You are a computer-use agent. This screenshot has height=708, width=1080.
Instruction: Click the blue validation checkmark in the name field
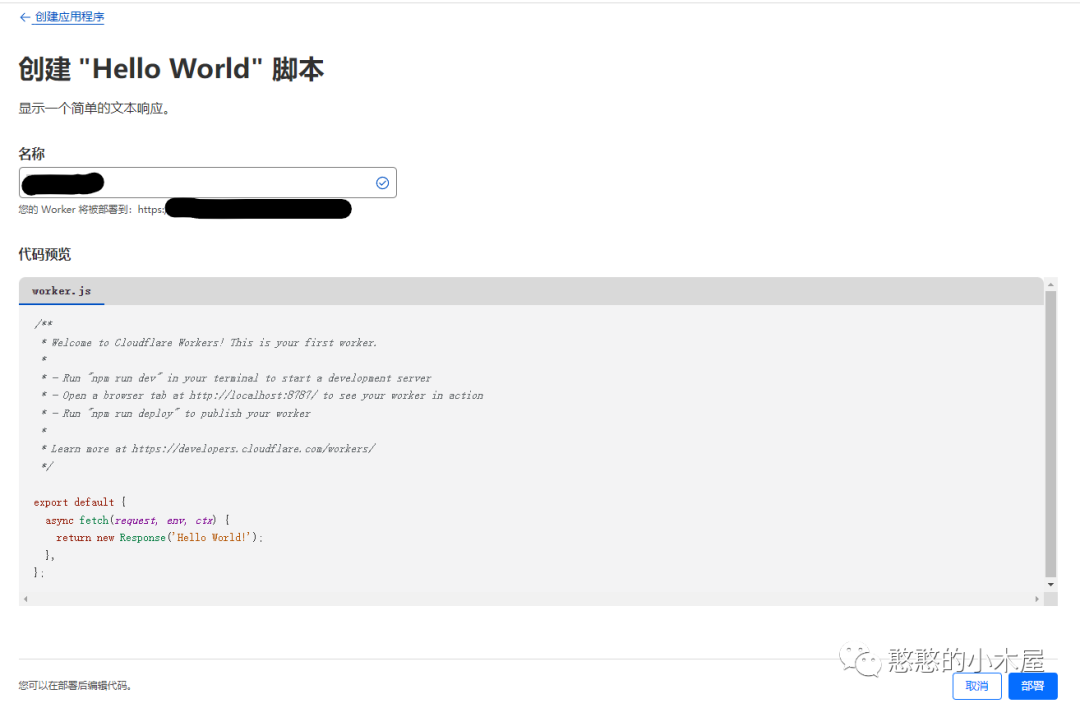tap(382, 182)
